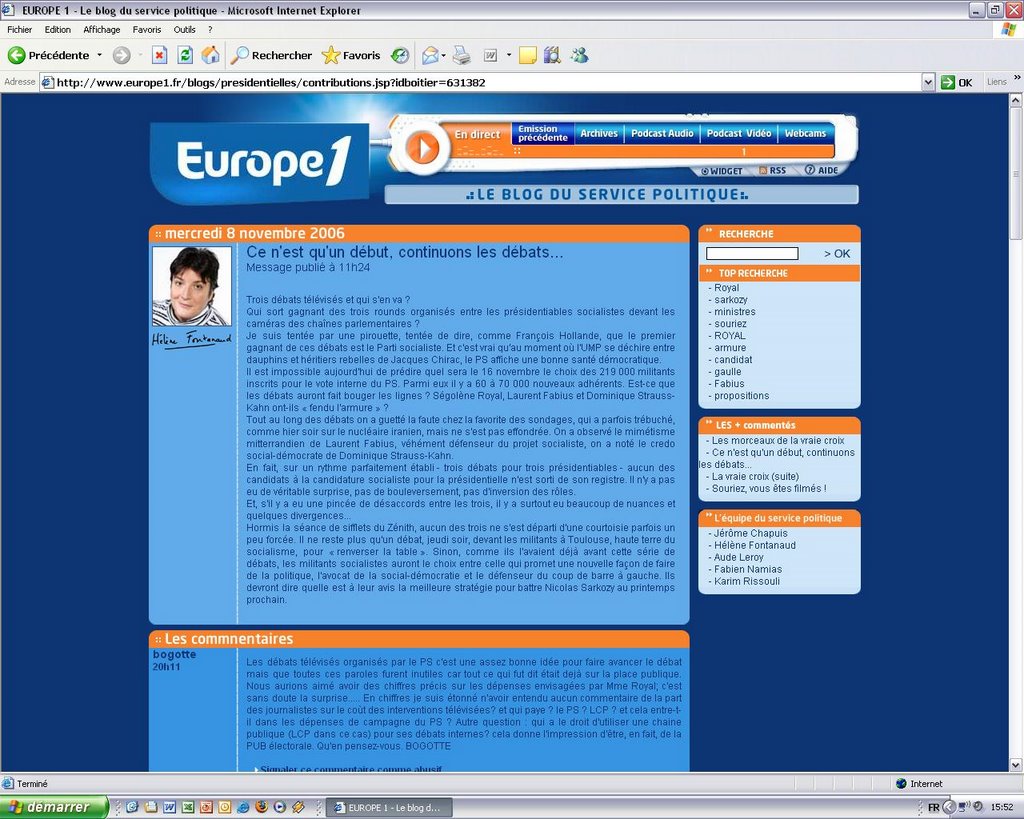
Task: Stop page loading with red X icon
Action: pos(159,56)
